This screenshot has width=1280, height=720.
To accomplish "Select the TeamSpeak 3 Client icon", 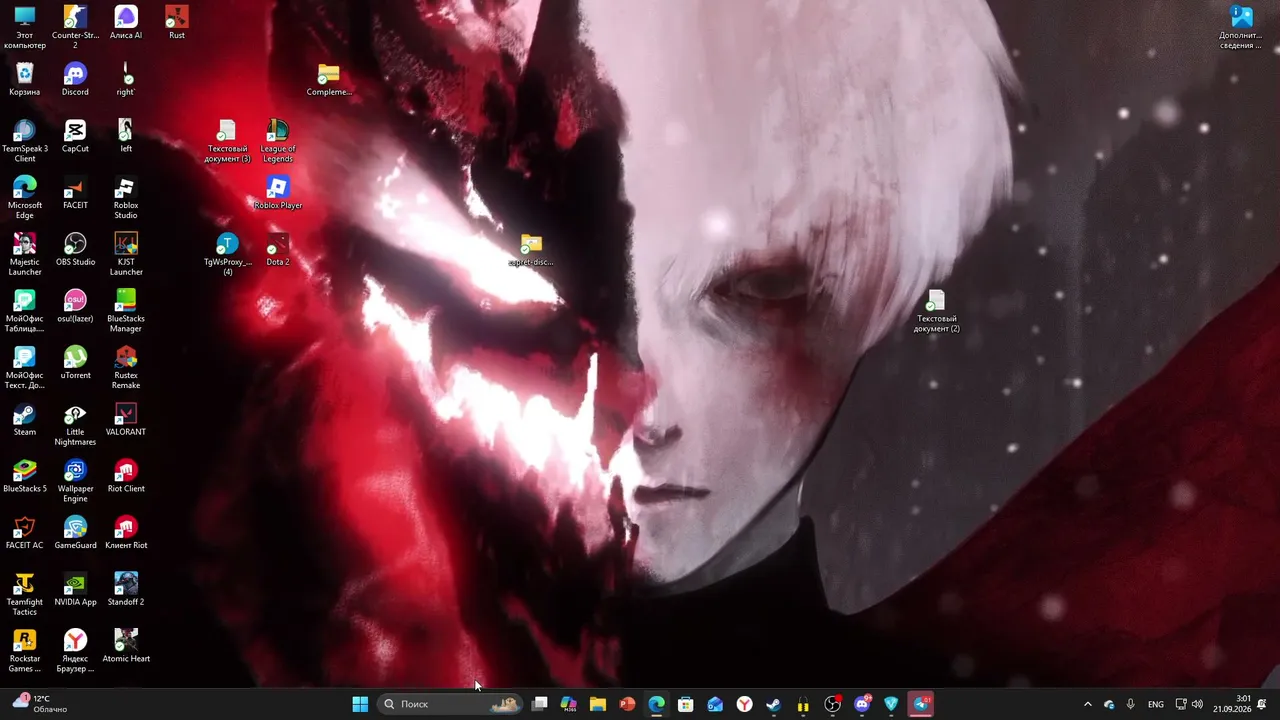I will [x=24, y=141].
